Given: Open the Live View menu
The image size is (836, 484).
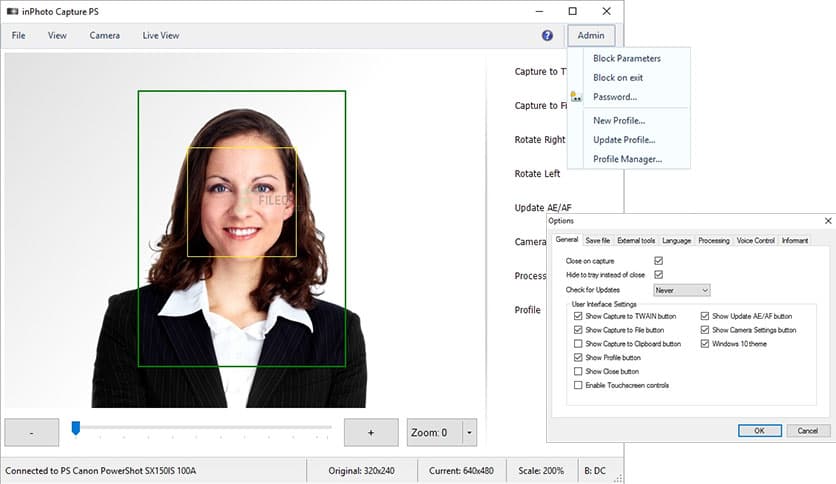Looking at the screenshot, I should pyautogui.click(x=160, y=35).
